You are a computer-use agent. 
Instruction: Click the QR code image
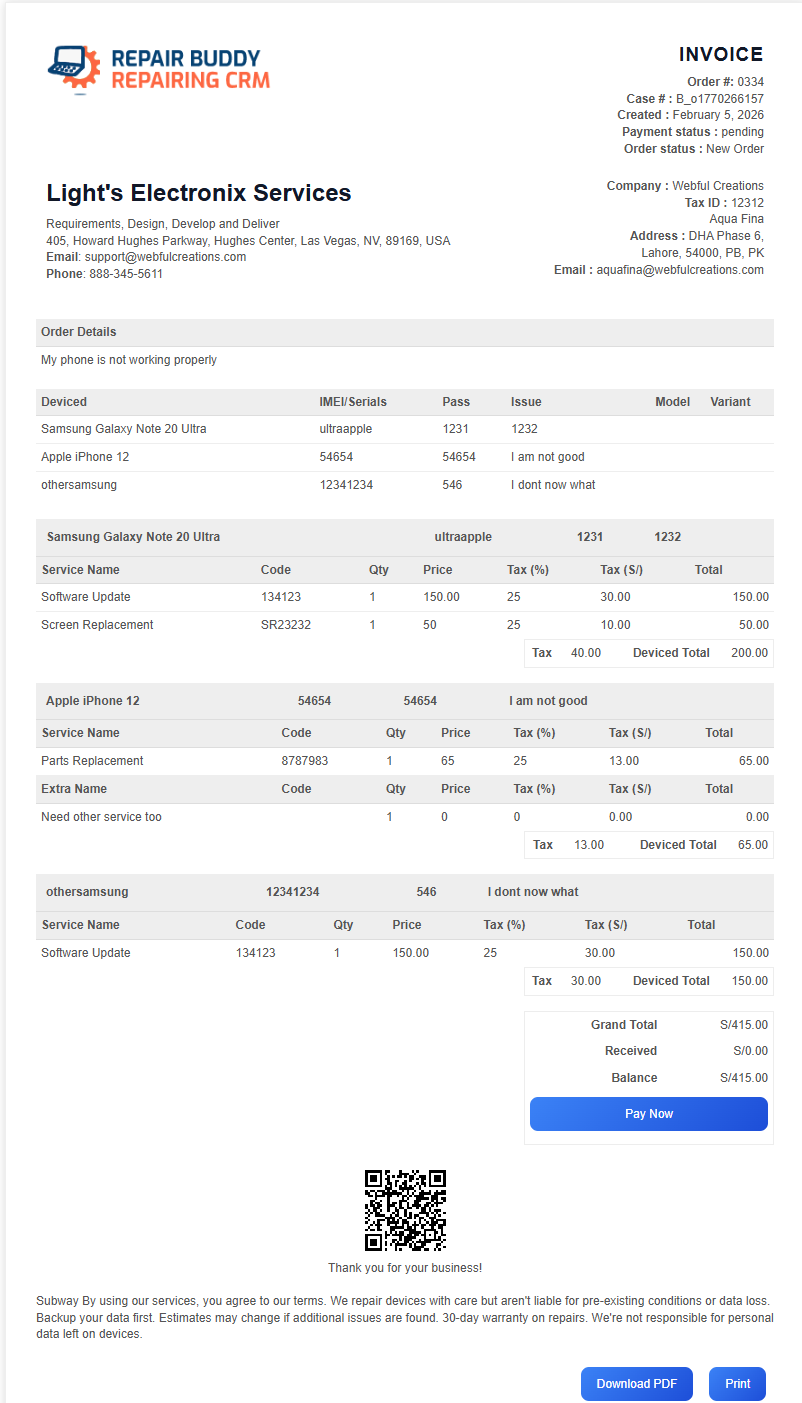coord(405,1210)
